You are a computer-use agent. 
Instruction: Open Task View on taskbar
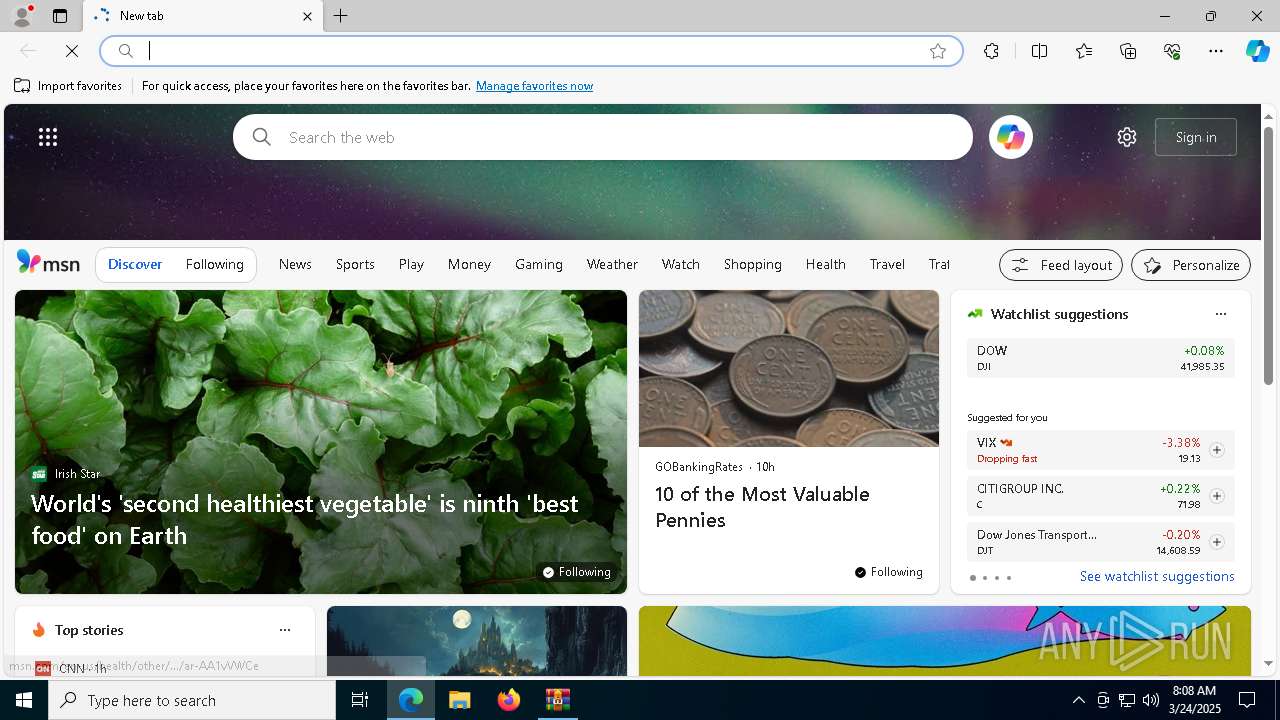pyautogui.click(x=360, y=700)
